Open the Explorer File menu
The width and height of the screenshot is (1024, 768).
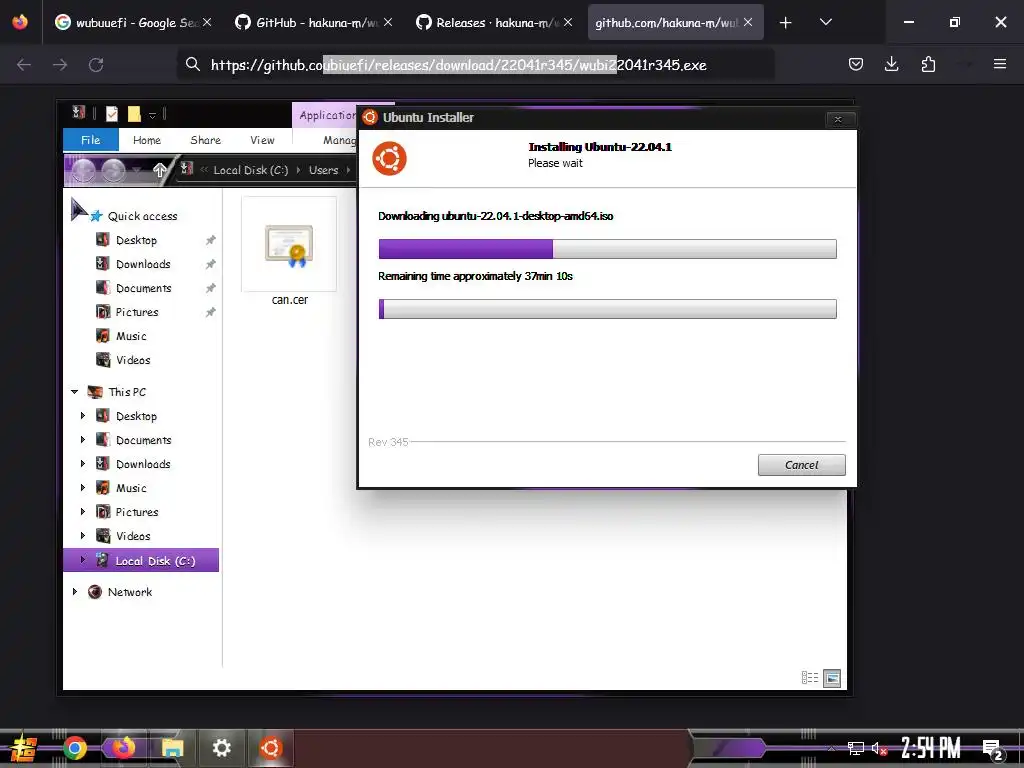pos(91,140)
